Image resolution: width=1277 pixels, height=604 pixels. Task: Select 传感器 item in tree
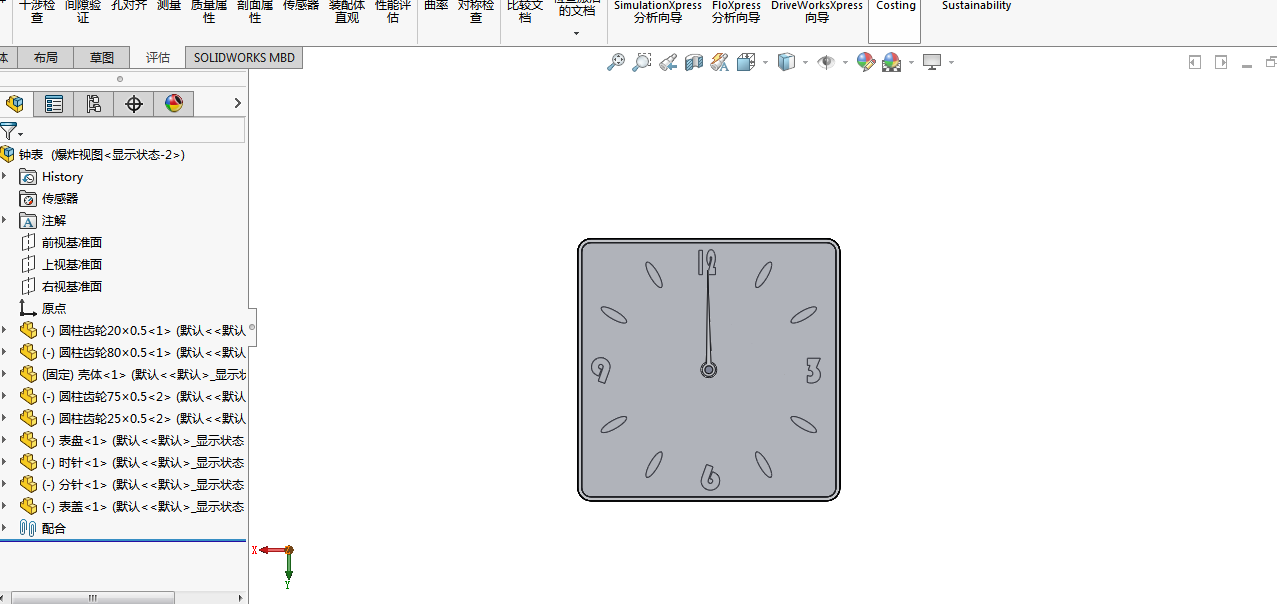(60, 198)
